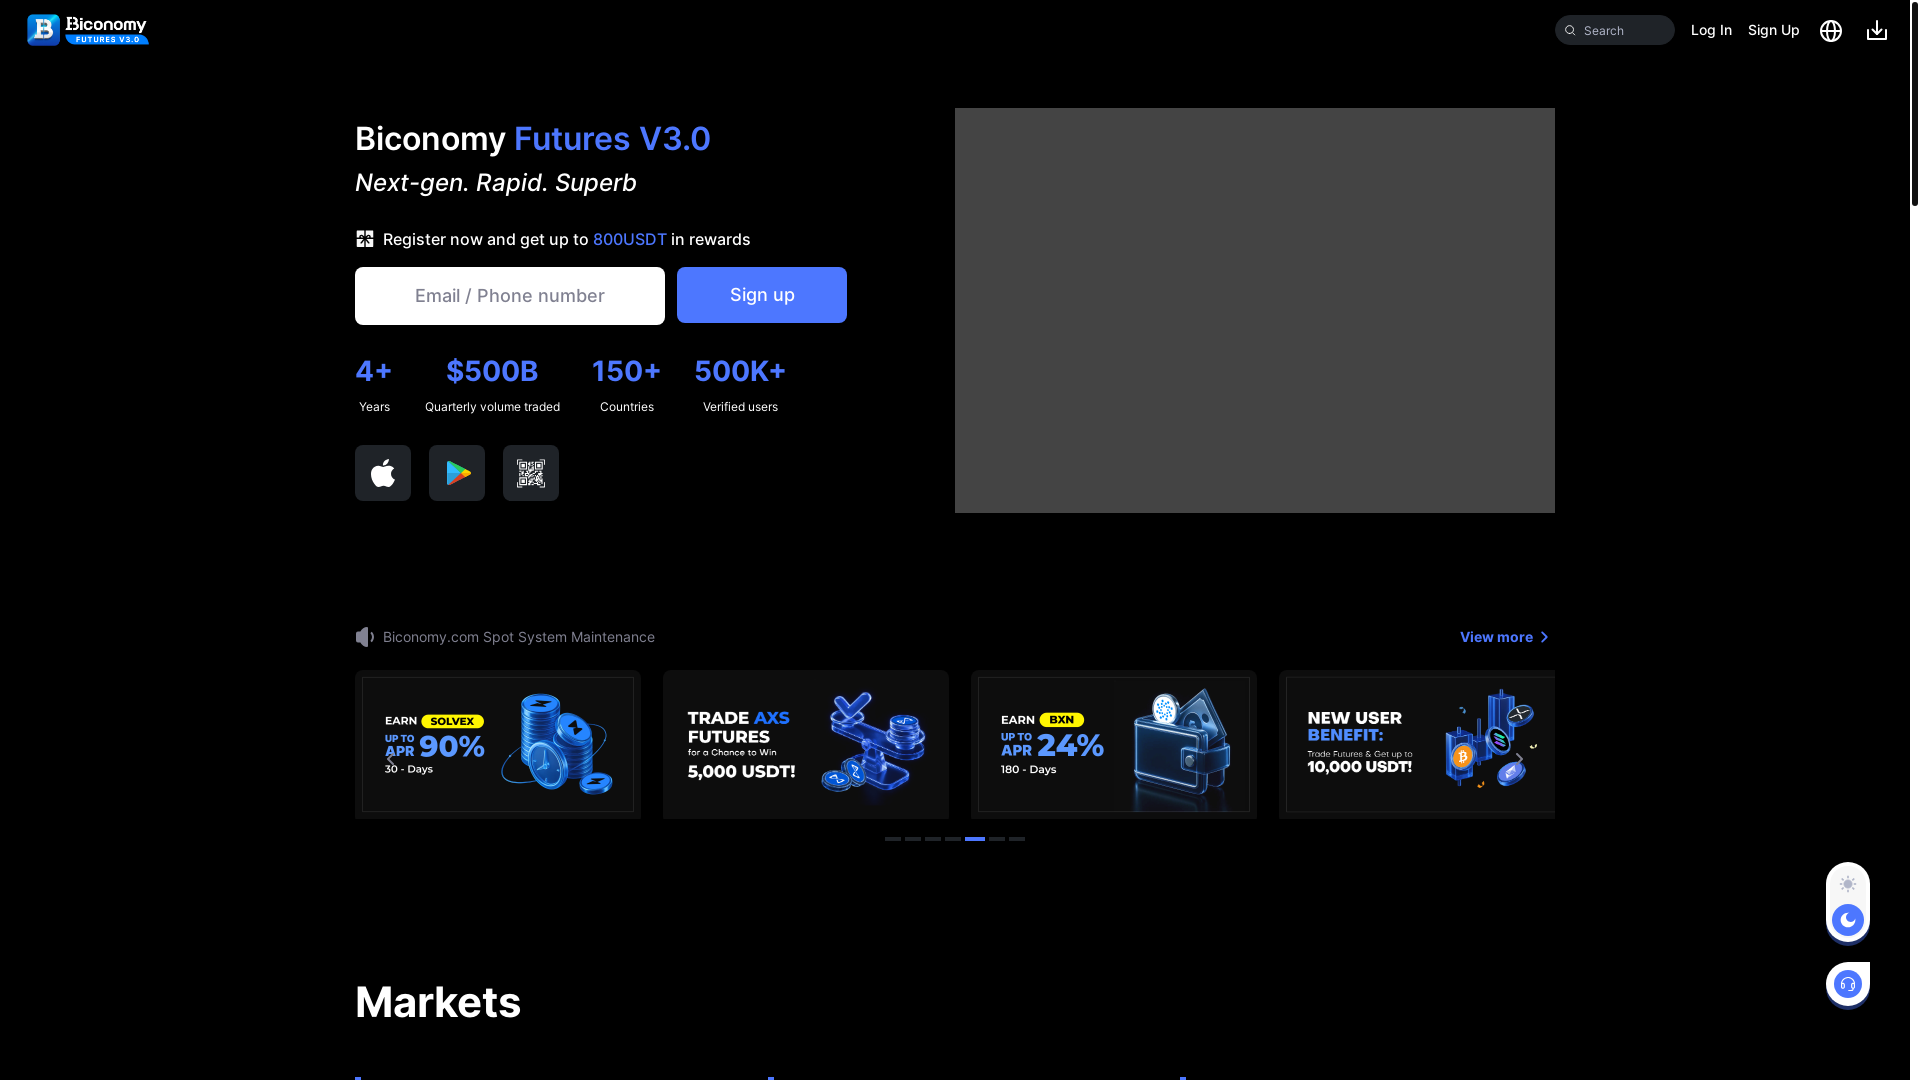1920x1080 pixels.
Task: Open customer support headset icon
Action: point(1848,985)
